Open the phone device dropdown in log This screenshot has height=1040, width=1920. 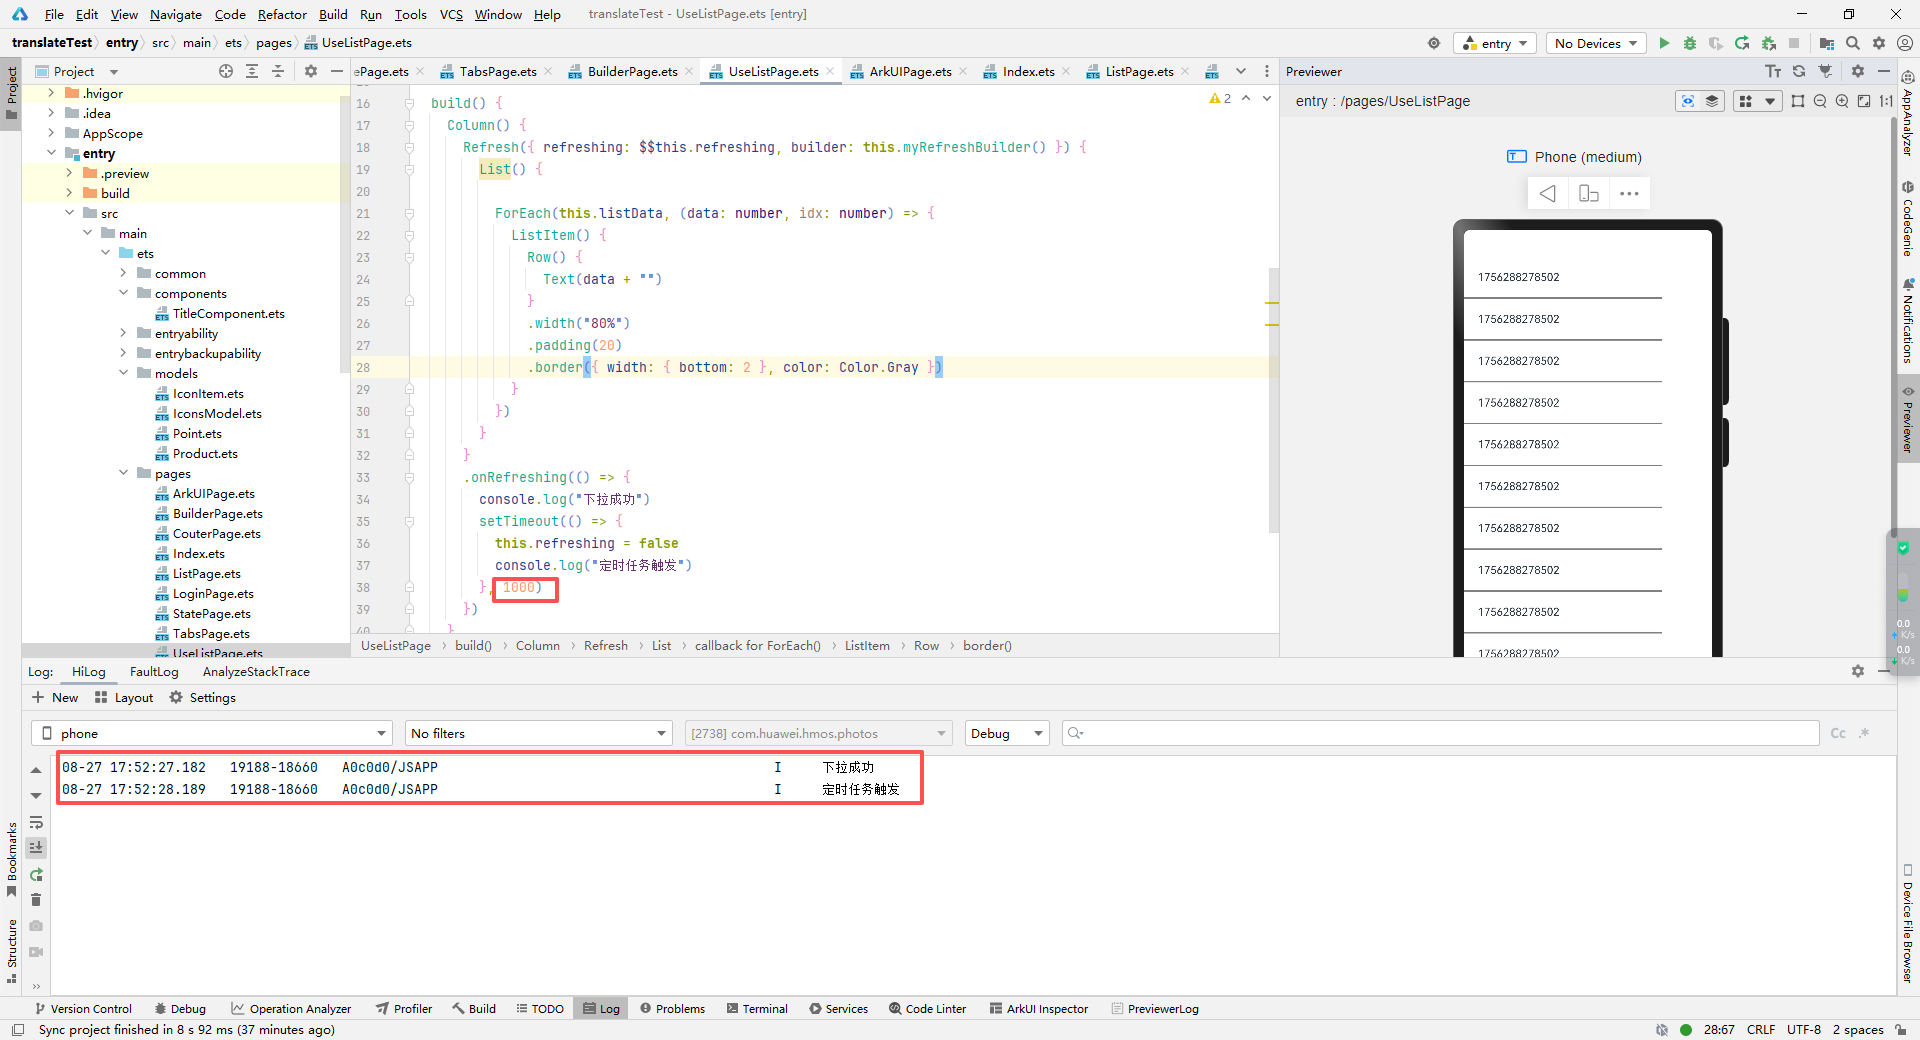tap(212, 733)
